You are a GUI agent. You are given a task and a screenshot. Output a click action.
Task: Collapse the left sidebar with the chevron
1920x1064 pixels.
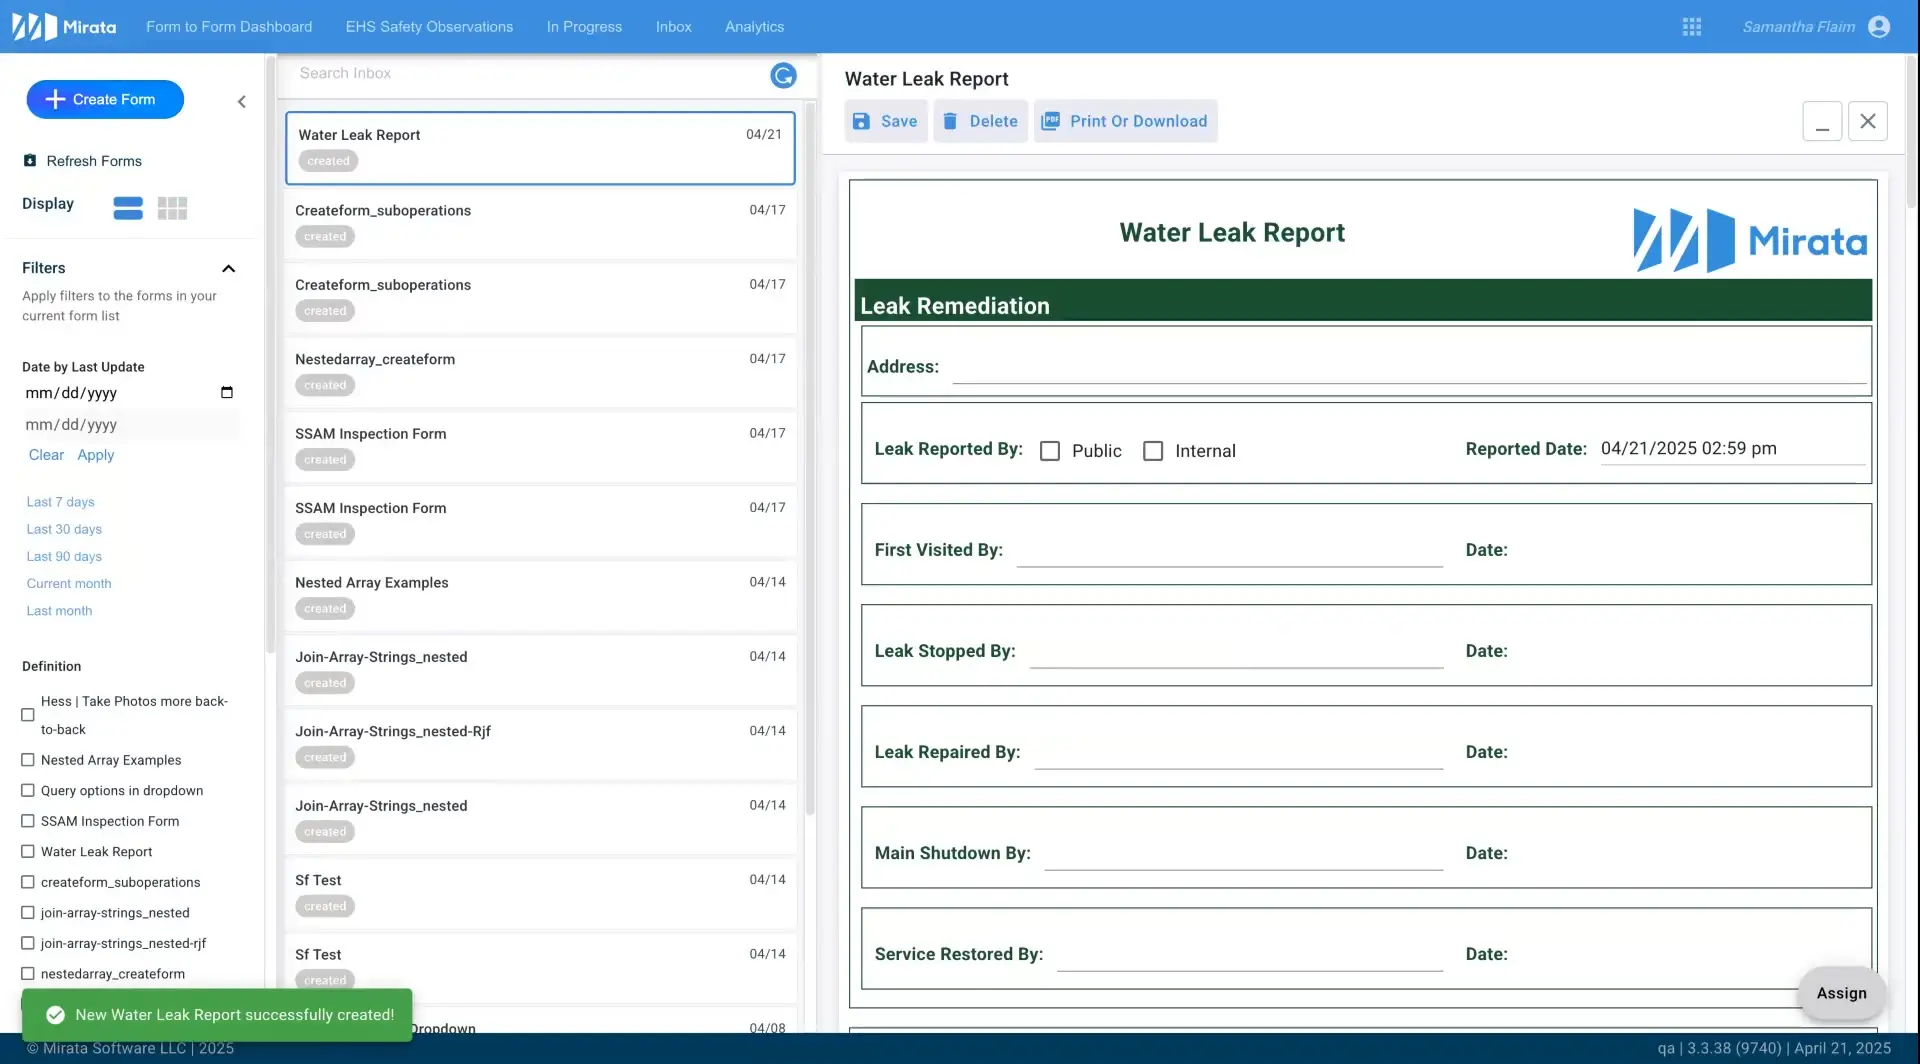(241, 101)
